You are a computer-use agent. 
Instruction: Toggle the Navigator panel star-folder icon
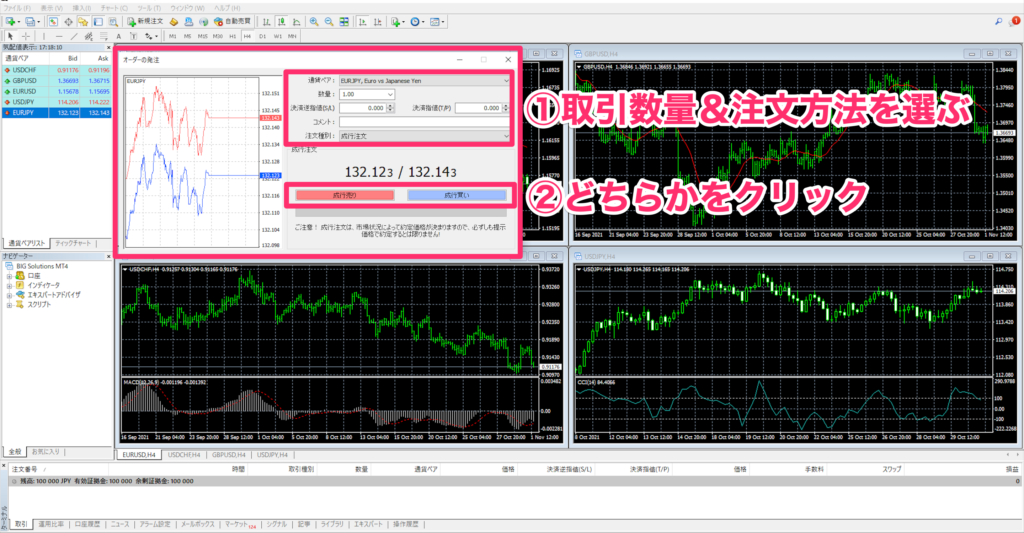point(83,22)
